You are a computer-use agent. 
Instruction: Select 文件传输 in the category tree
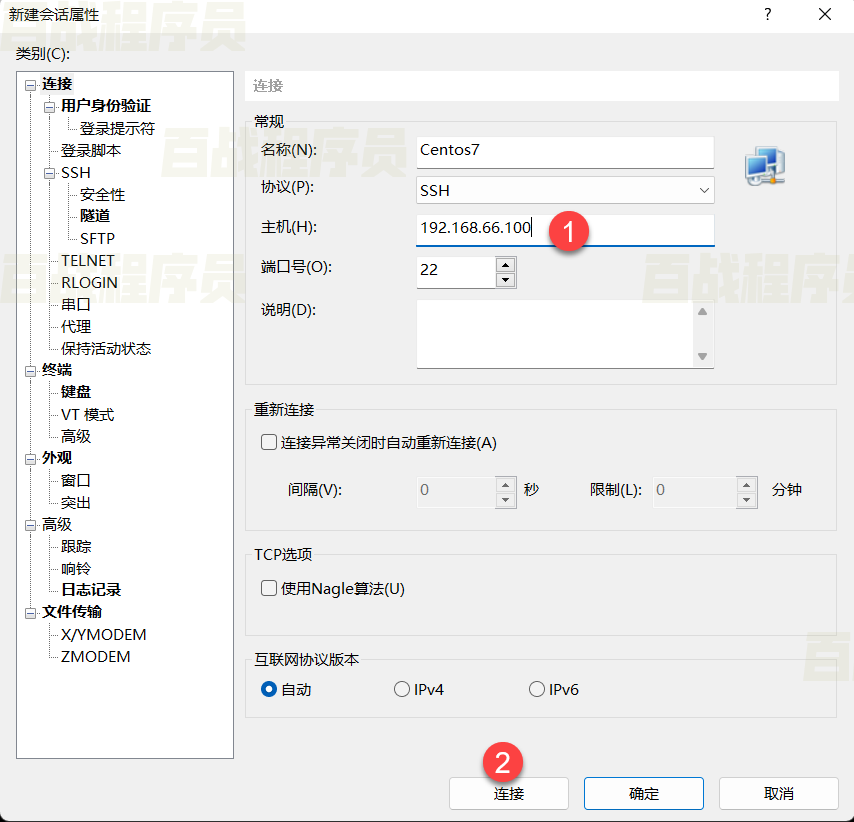coord(72,612)
